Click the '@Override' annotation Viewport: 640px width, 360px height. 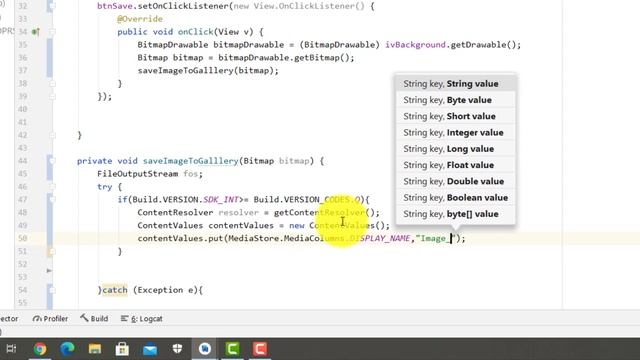tap(140, 19)
